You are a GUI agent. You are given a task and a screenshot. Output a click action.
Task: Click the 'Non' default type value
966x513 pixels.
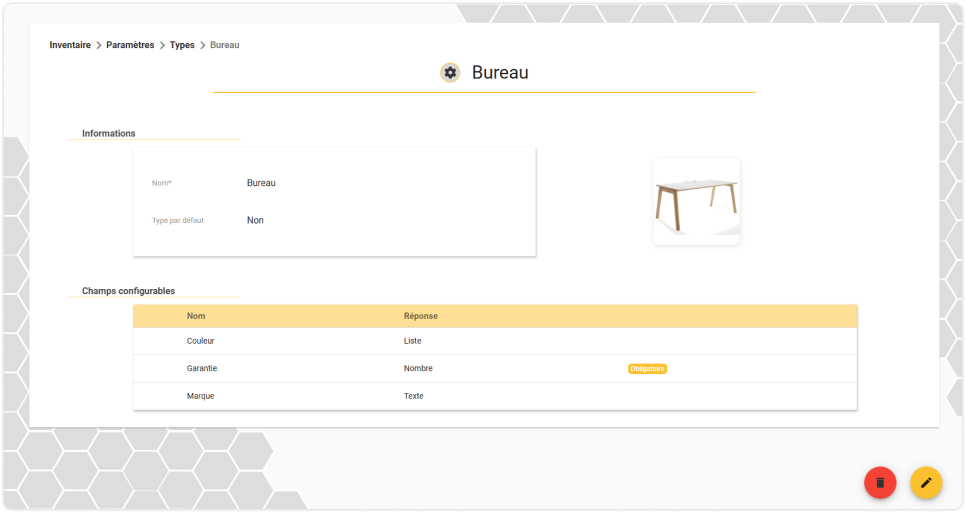(x=255, y=220)
